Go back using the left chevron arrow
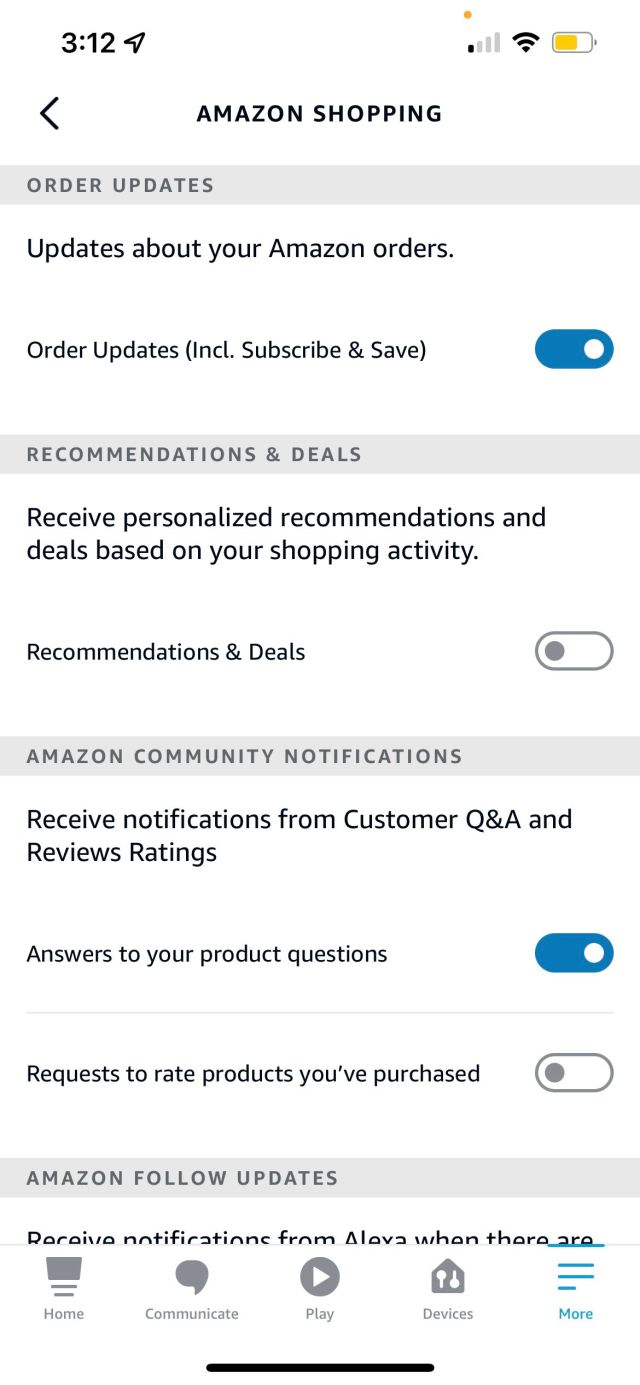The width and height of the screenshot is (640, 1385). 49,113
